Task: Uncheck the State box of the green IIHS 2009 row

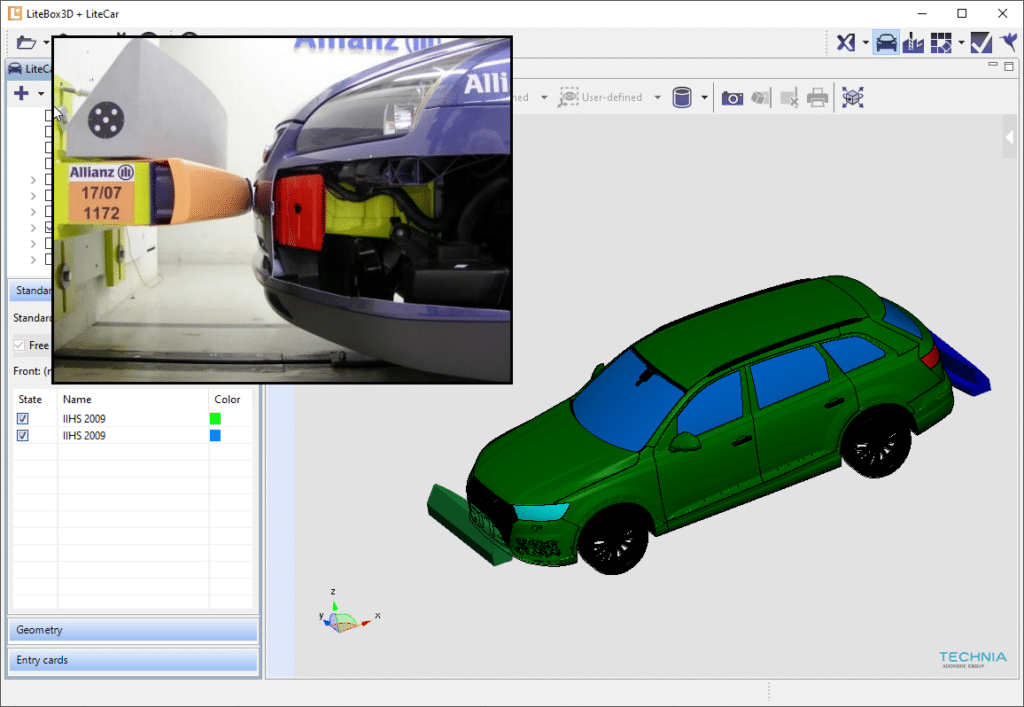Action: tap(23, 418)
